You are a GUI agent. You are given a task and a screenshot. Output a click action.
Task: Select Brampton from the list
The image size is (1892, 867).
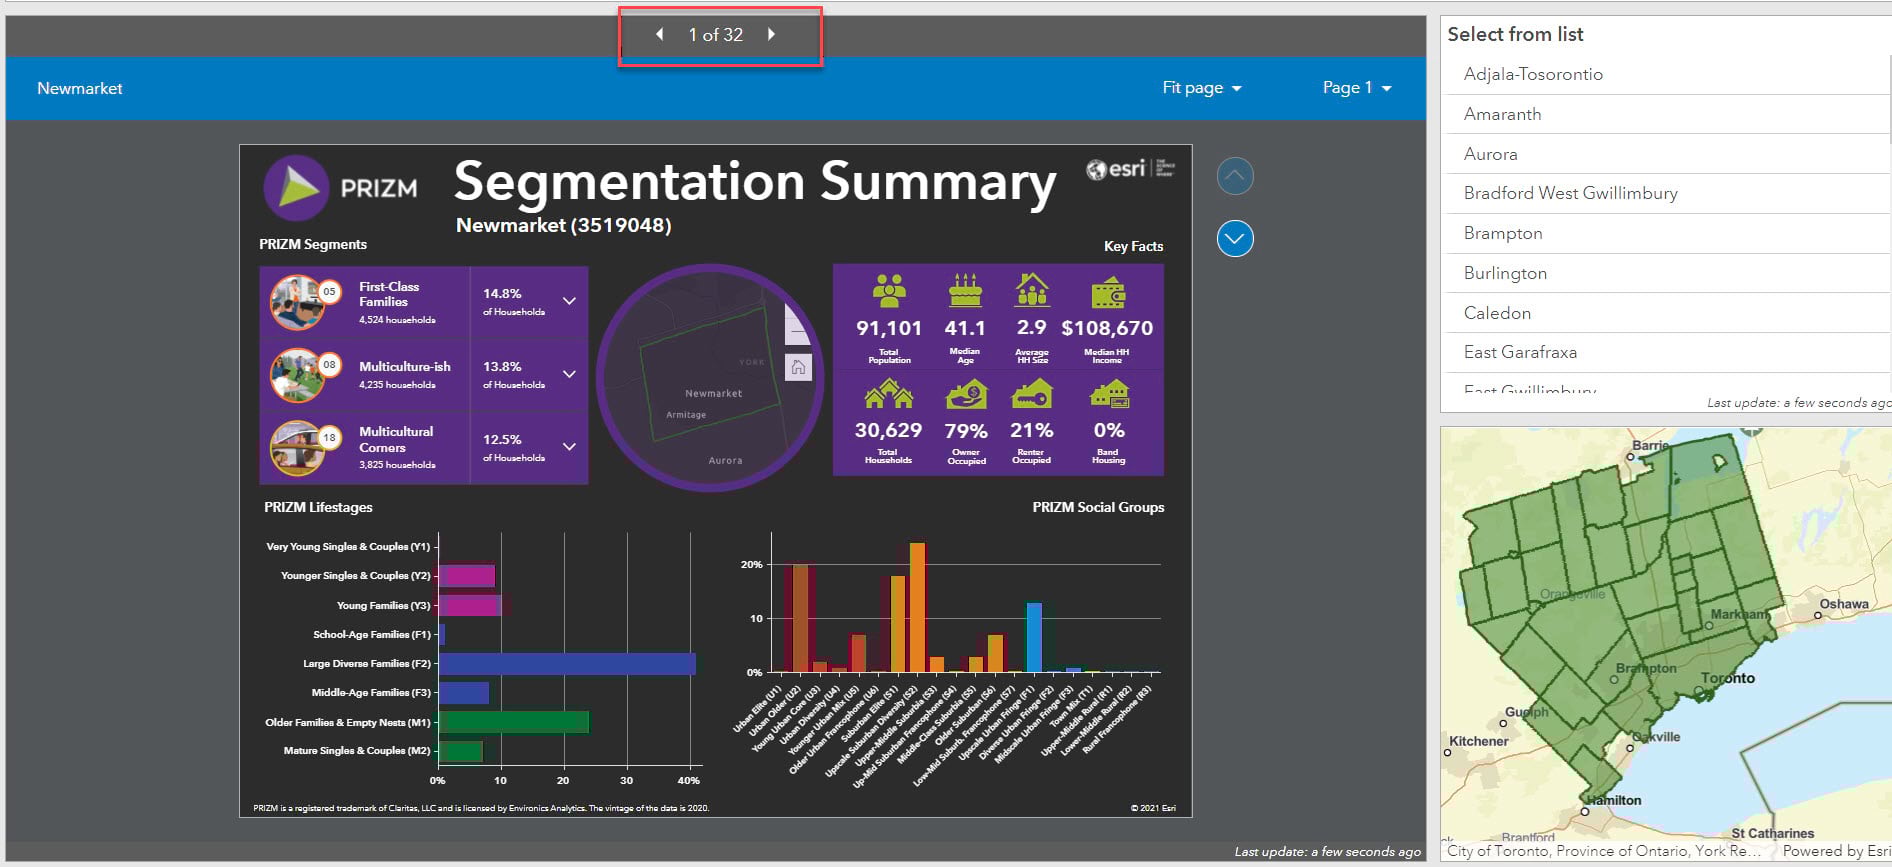point(1666,233)
